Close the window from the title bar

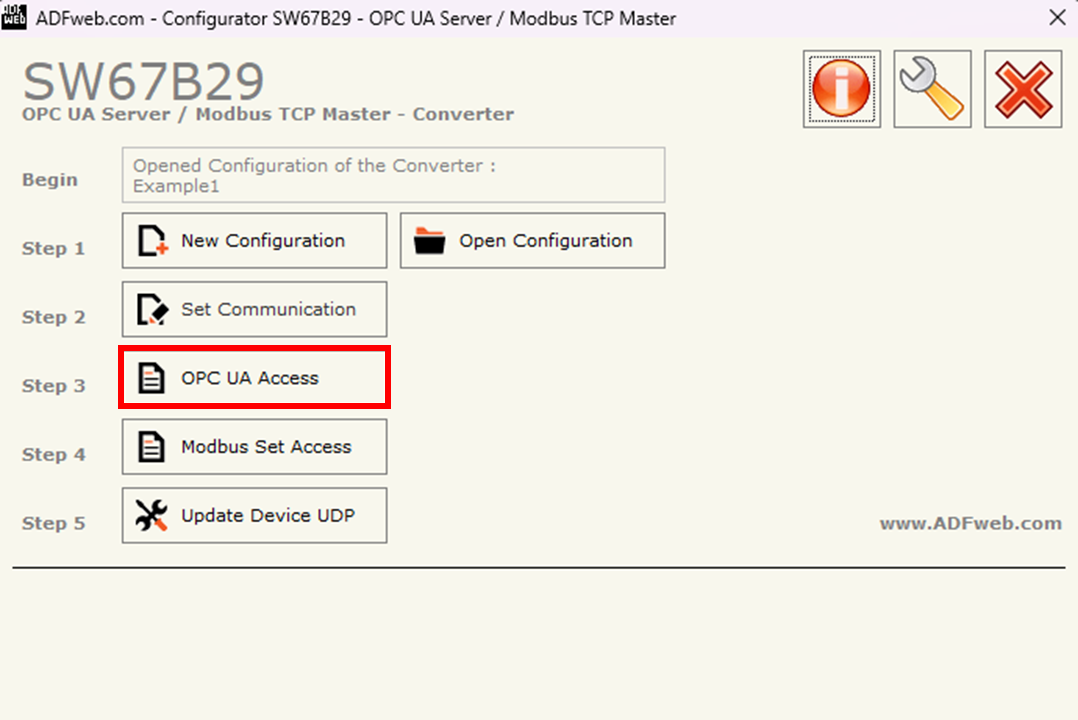(1057, 17)
